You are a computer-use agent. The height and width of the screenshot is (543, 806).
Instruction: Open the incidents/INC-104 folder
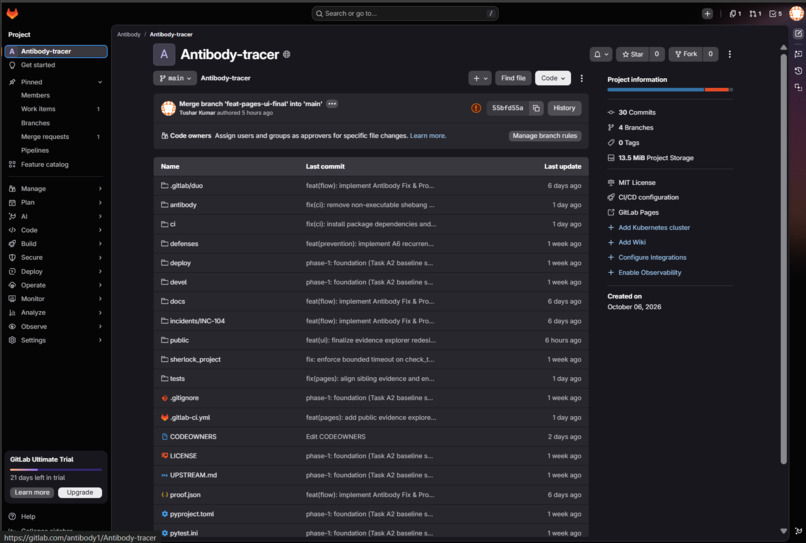point(197,321)
